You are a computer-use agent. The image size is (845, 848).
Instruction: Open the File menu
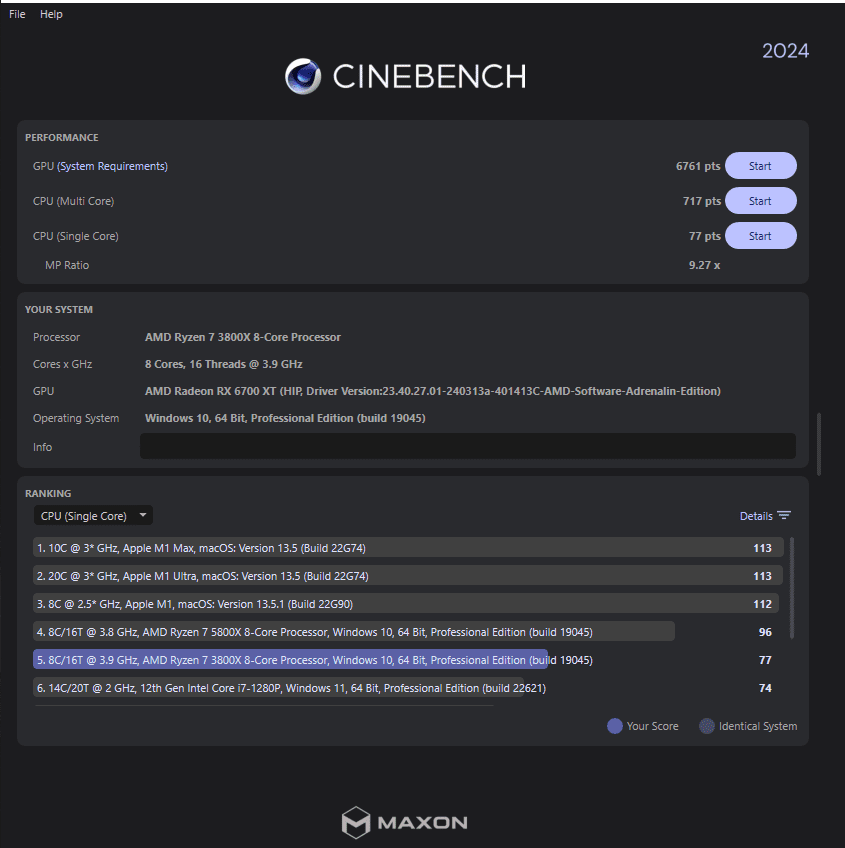click(x=17, y=14)
